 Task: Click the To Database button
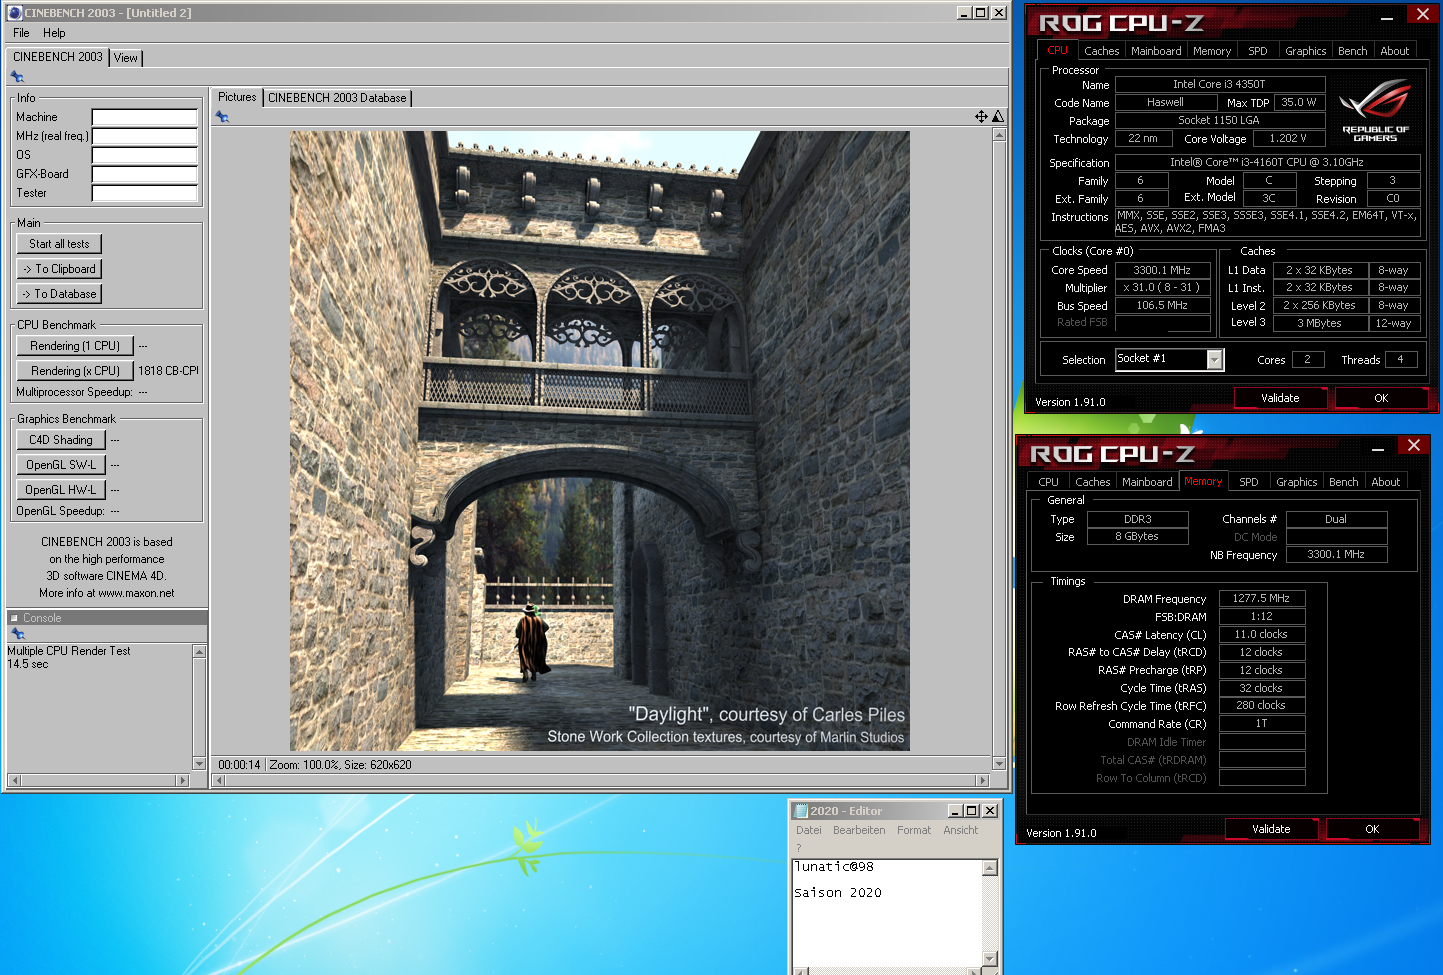click(x=59, y=294)
